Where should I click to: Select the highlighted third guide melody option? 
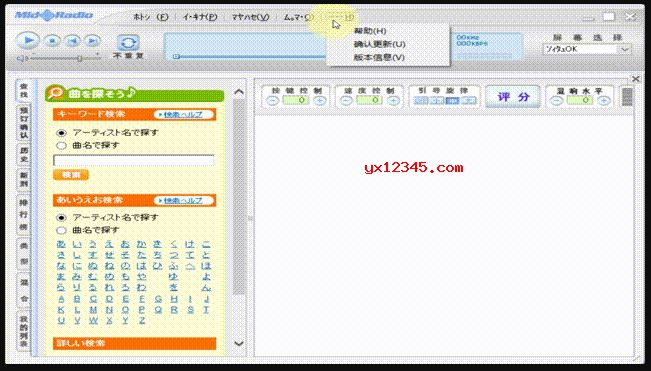pyautogui.click(x=453, y=101)
